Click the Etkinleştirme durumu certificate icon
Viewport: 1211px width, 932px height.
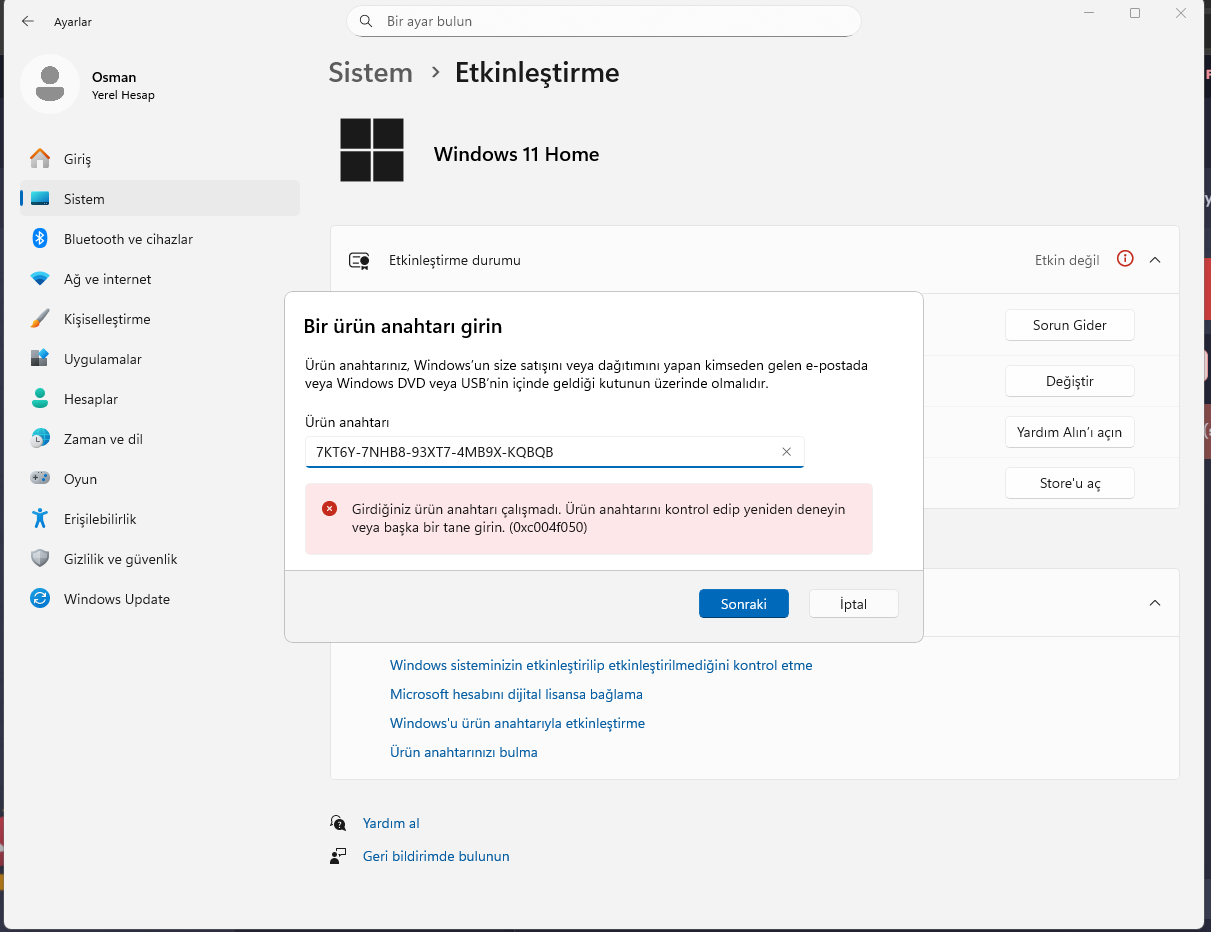pyautogui.click(x=359, y=260)
